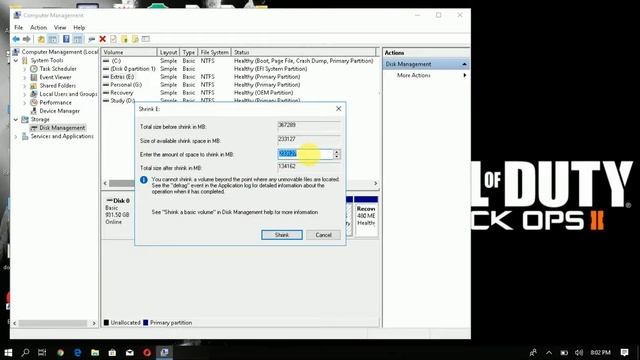The image size is (640, 360).
Task: Click the Forward arrow in the toolbar
Action: (x=27, y=39)
